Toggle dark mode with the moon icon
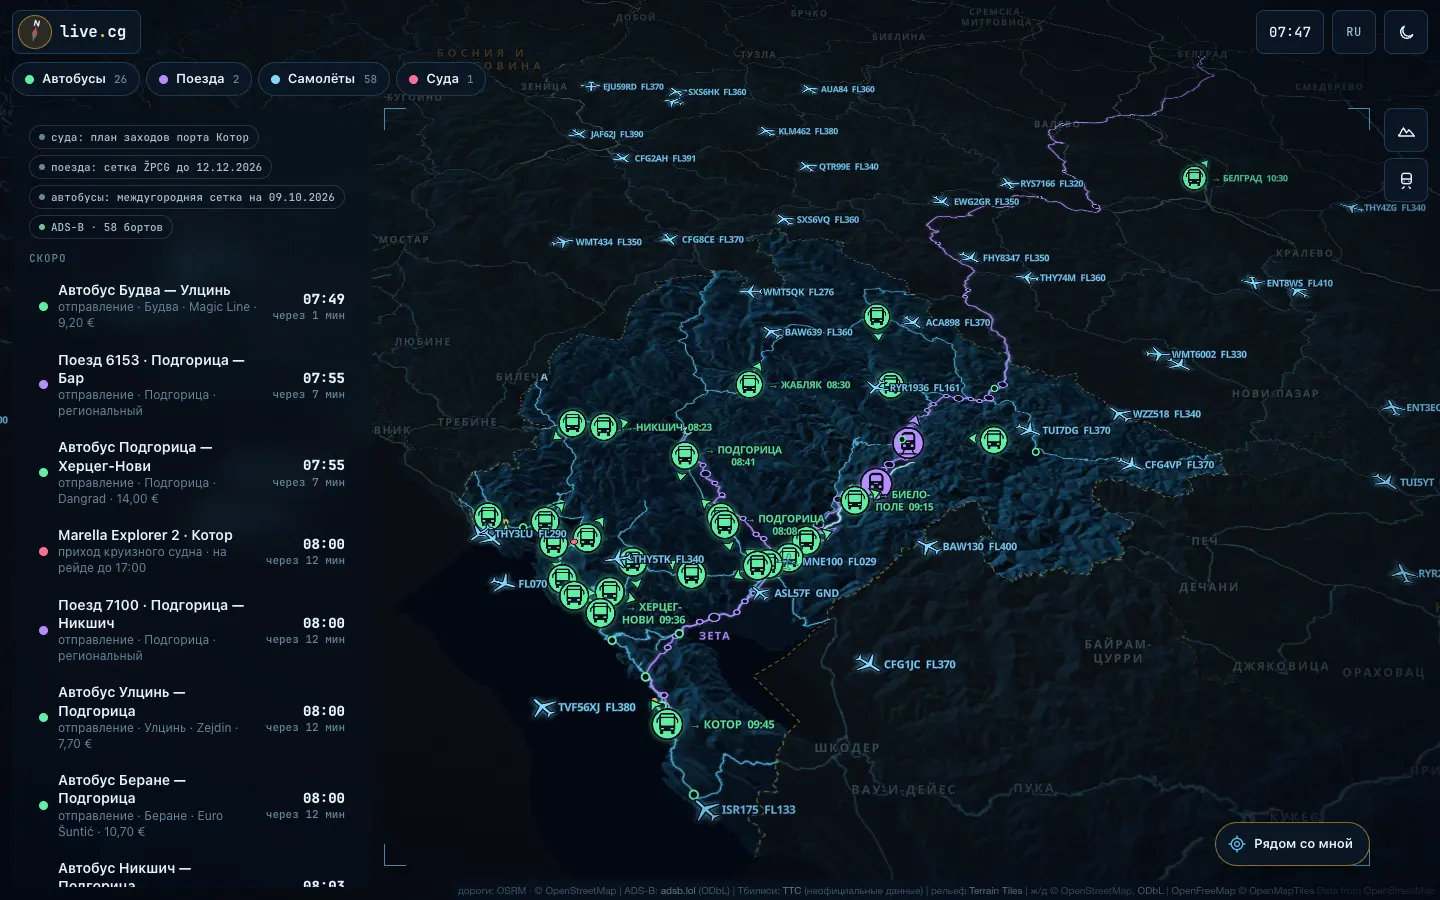Screen dimensions: 1440x900 pyautogui.click(x=1406, y=32)
